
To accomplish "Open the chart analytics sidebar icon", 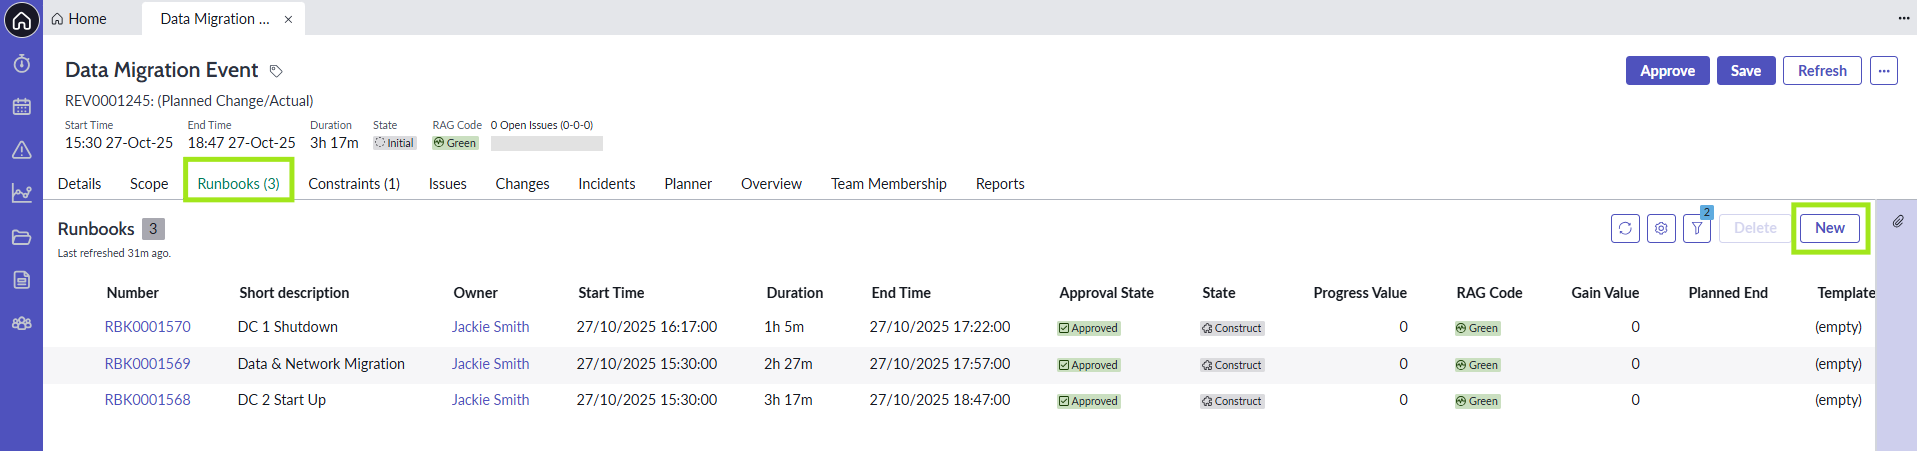I will tap(22, 193).
